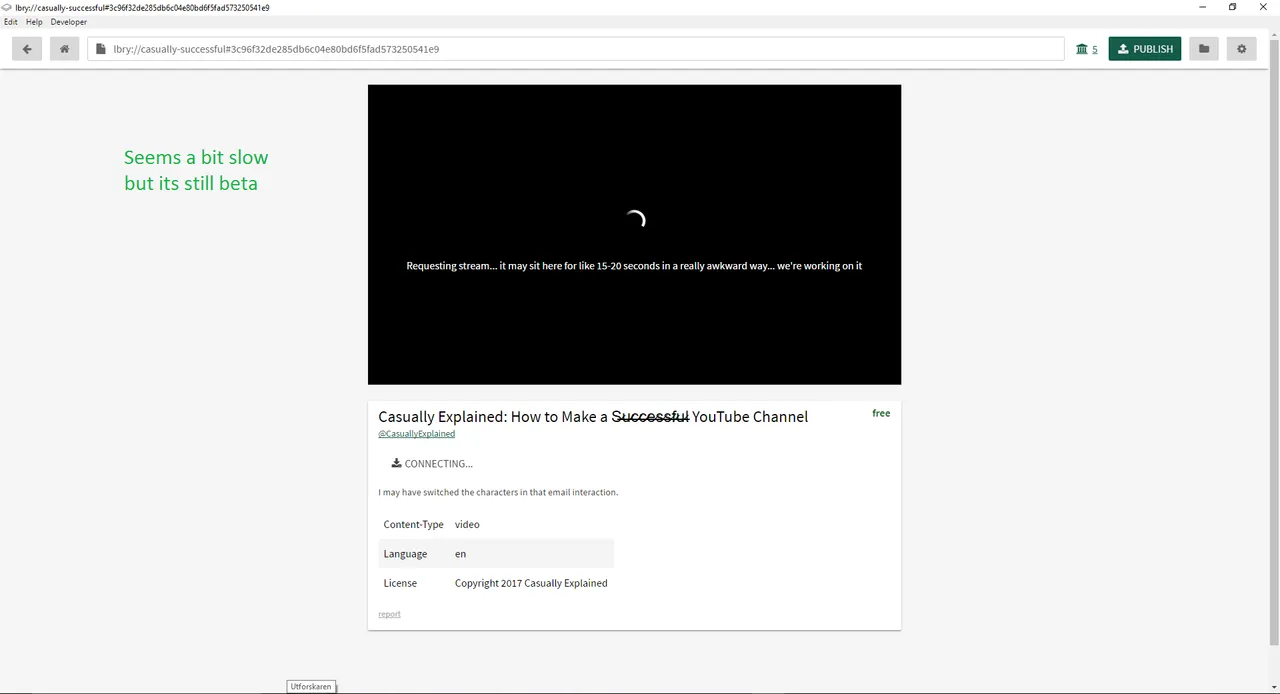The image size is (1280, 694).
Task: Click the report link
Action: point(389,614)
